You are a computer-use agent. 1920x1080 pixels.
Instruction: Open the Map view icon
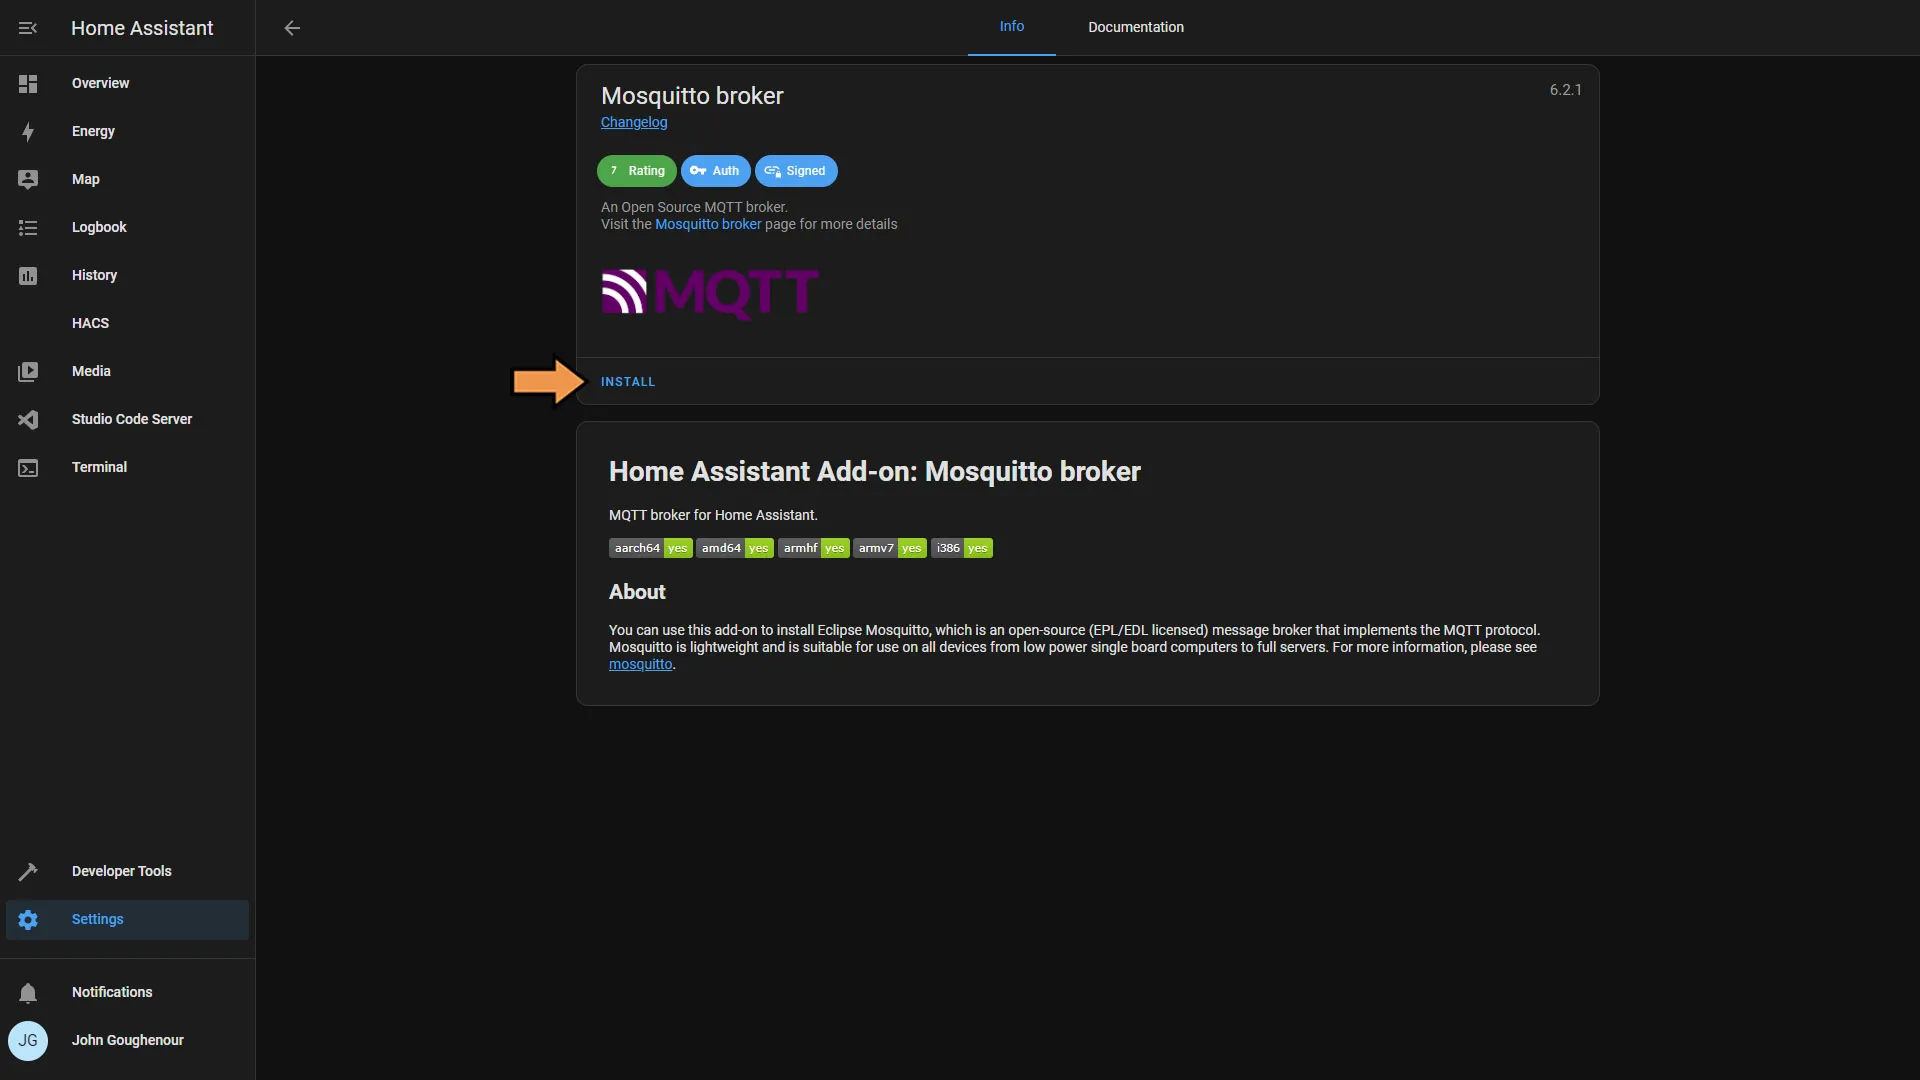tap(28, 179)
